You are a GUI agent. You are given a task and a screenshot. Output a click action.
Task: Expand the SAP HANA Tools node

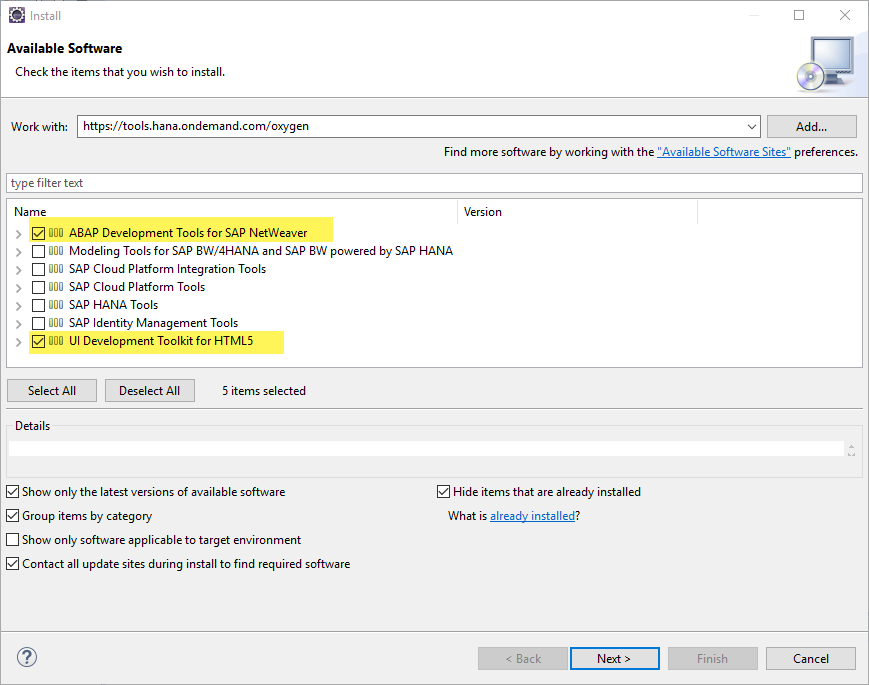tap(18, 306)
